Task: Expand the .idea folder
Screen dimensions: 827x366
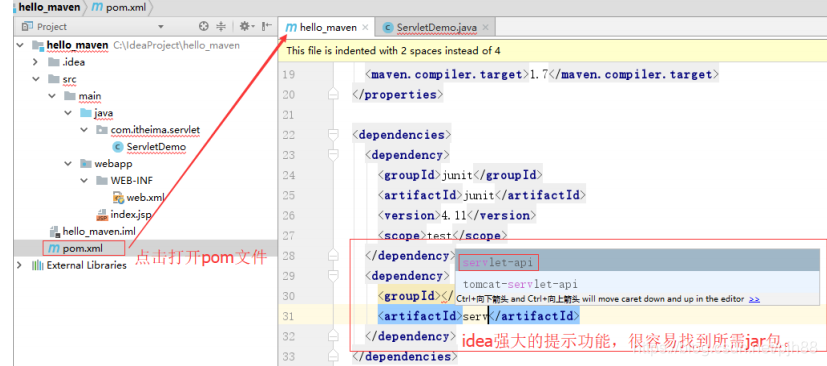Action: tap(35, 62)
